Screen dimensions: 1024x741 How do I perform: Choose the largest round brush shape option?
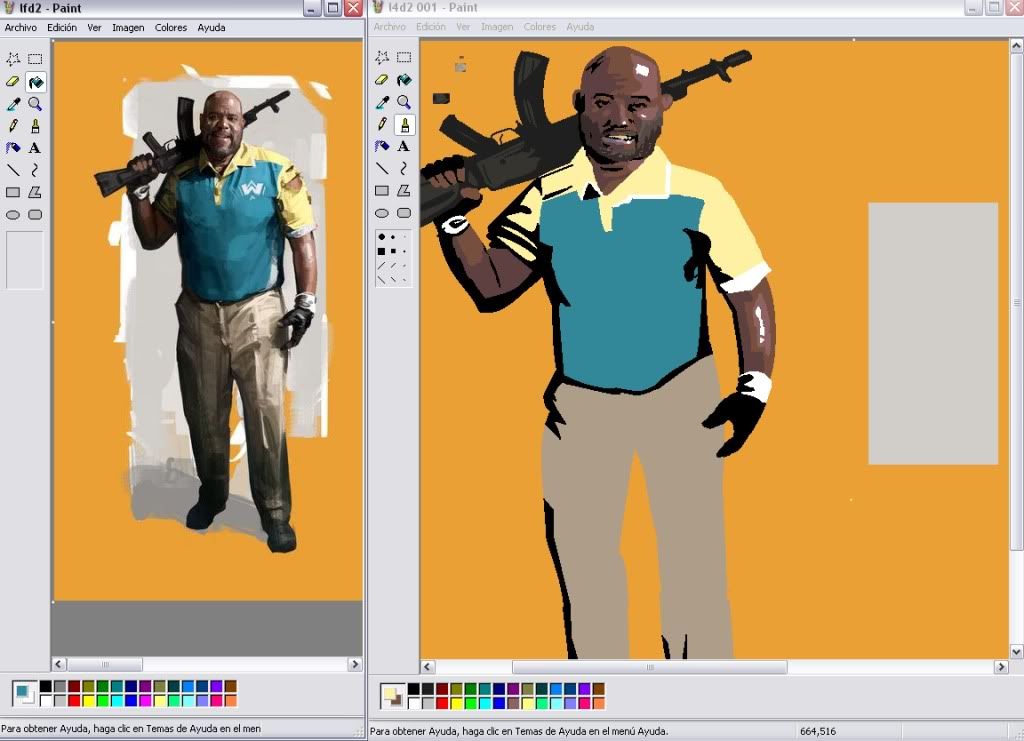[381, 237]
